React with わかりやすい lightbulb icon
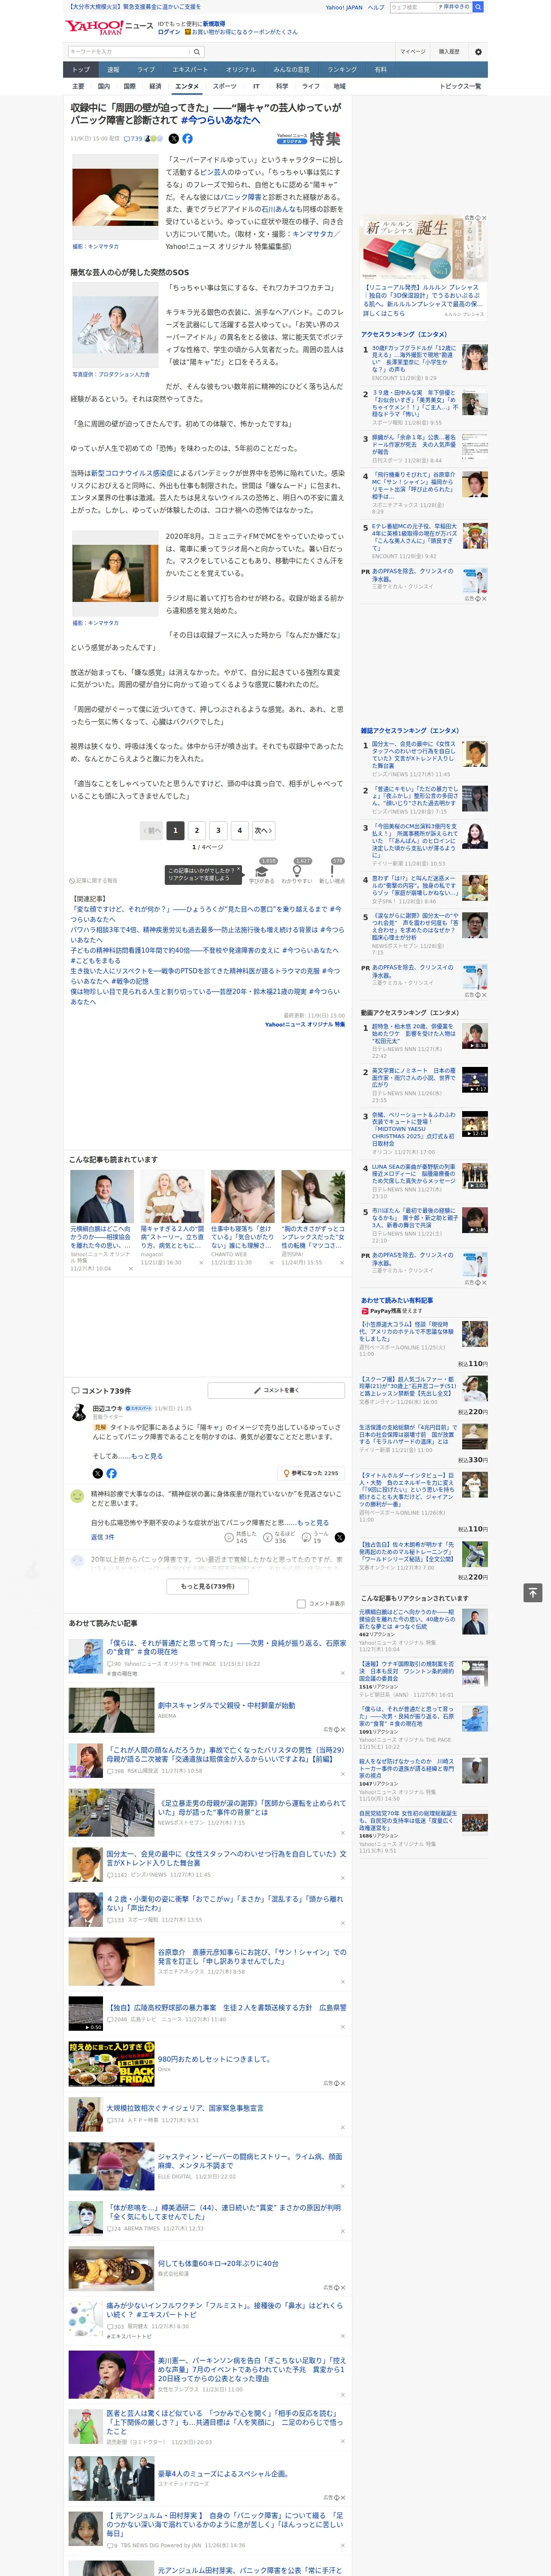551x2576 pixels. pyautogui.click(x=297, y=872)
